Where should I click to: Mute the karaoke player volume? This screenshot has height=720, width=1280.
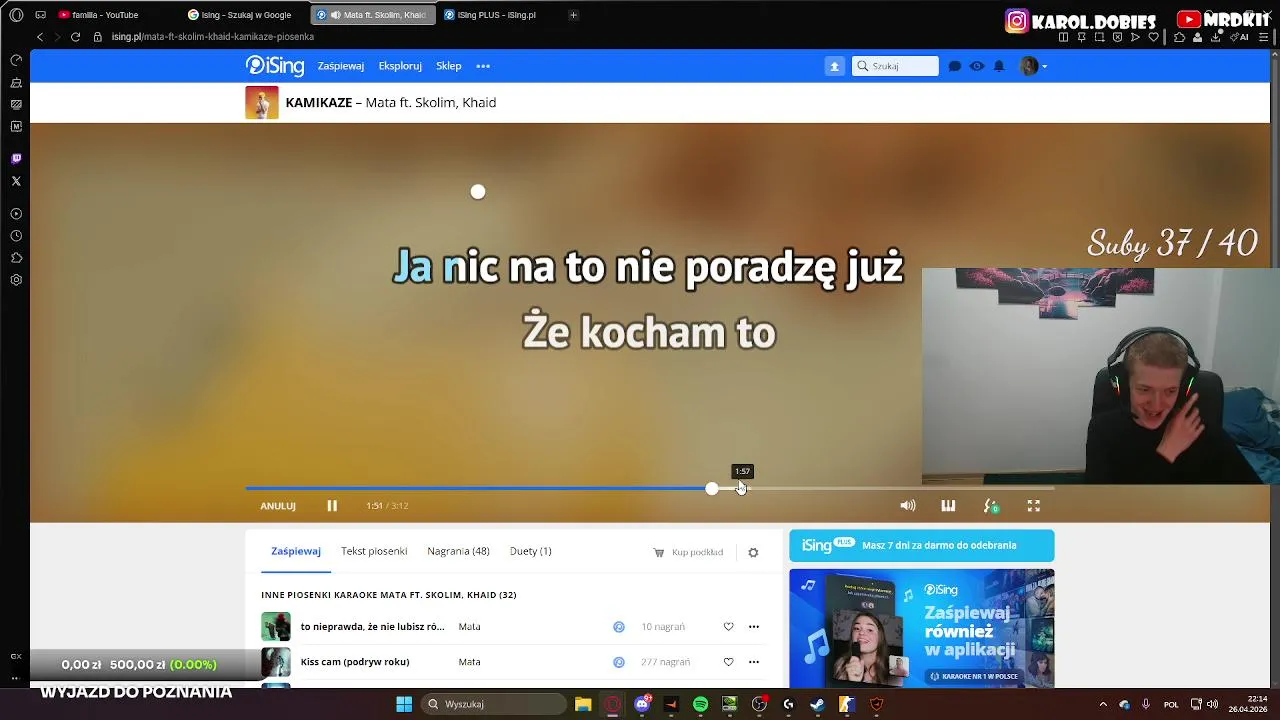(x=908, y=506)
